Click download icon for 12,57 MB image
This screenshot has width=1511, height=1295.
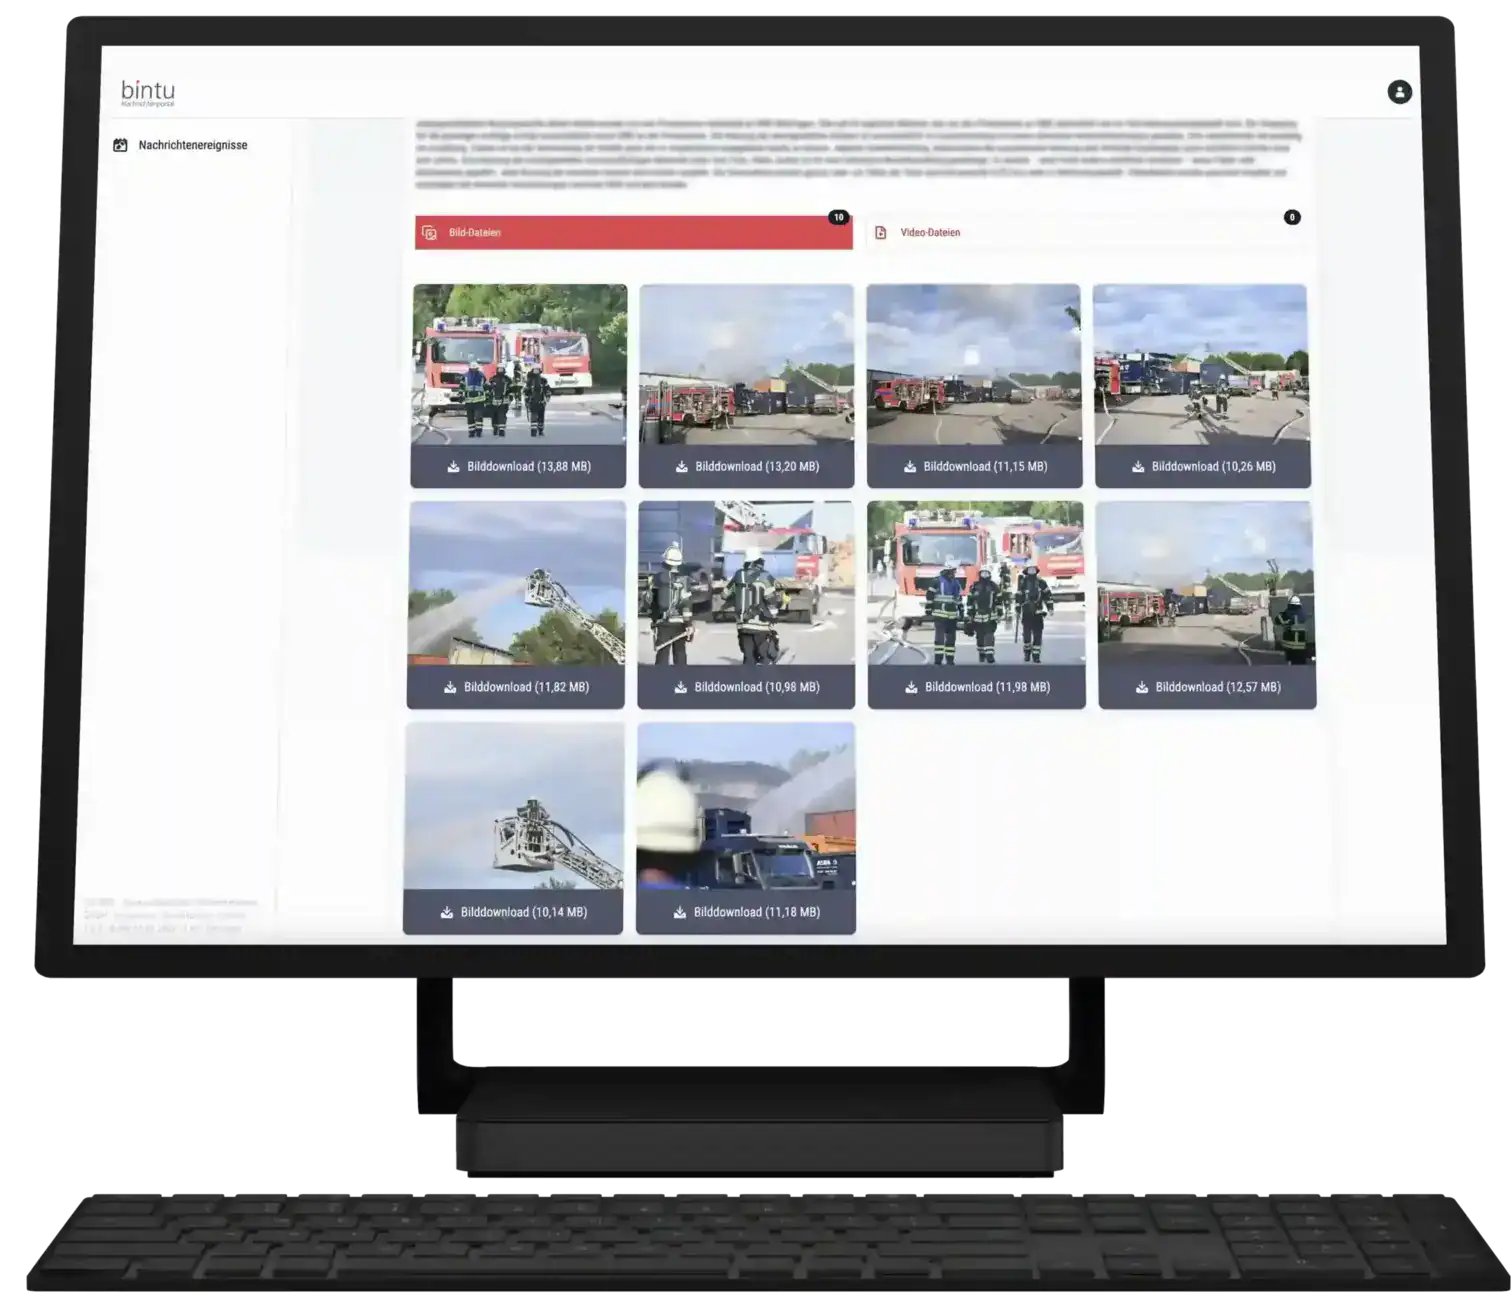(1142, 687)
